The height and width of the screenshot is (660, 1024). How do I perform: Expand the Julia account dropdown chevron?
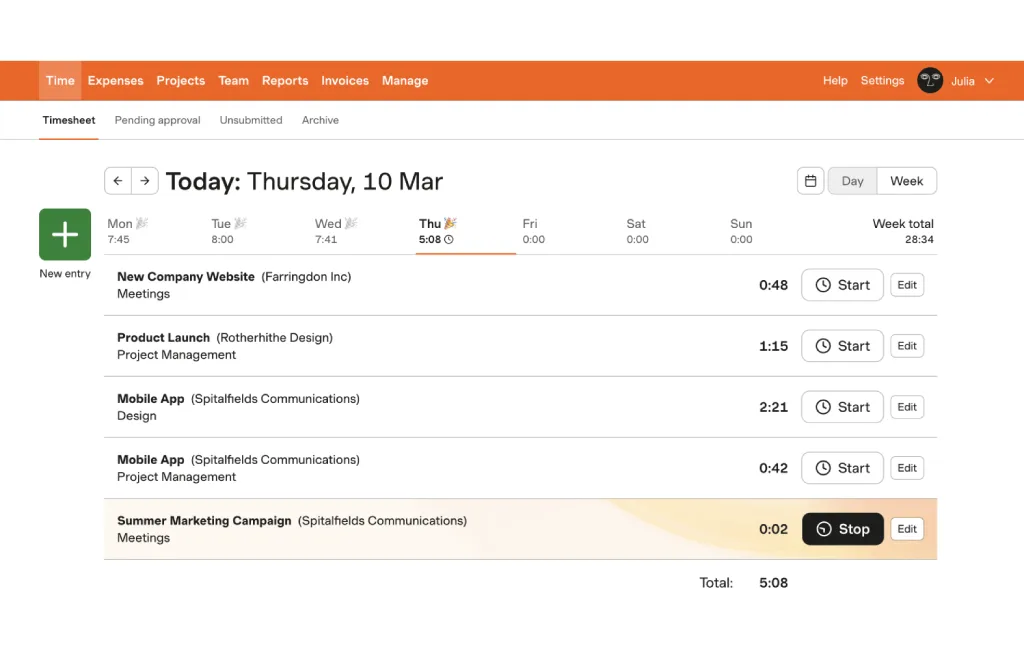coord(990,81)
